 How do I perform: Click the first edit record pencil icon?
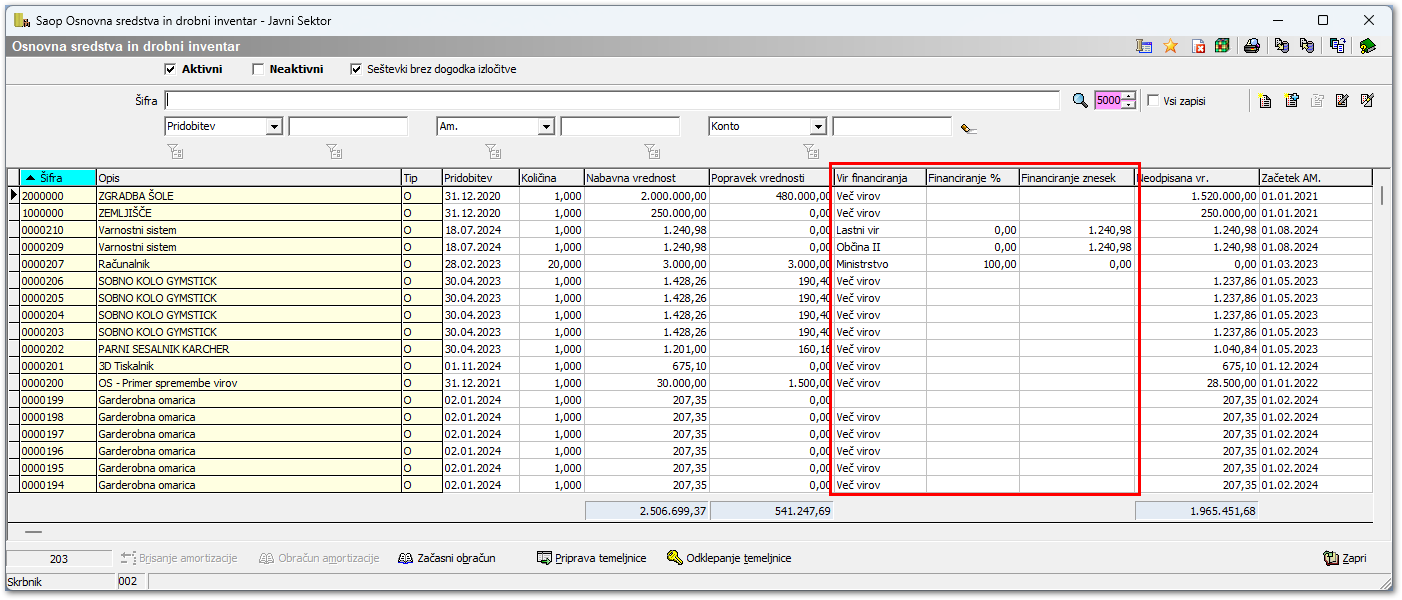(1342, 100)
